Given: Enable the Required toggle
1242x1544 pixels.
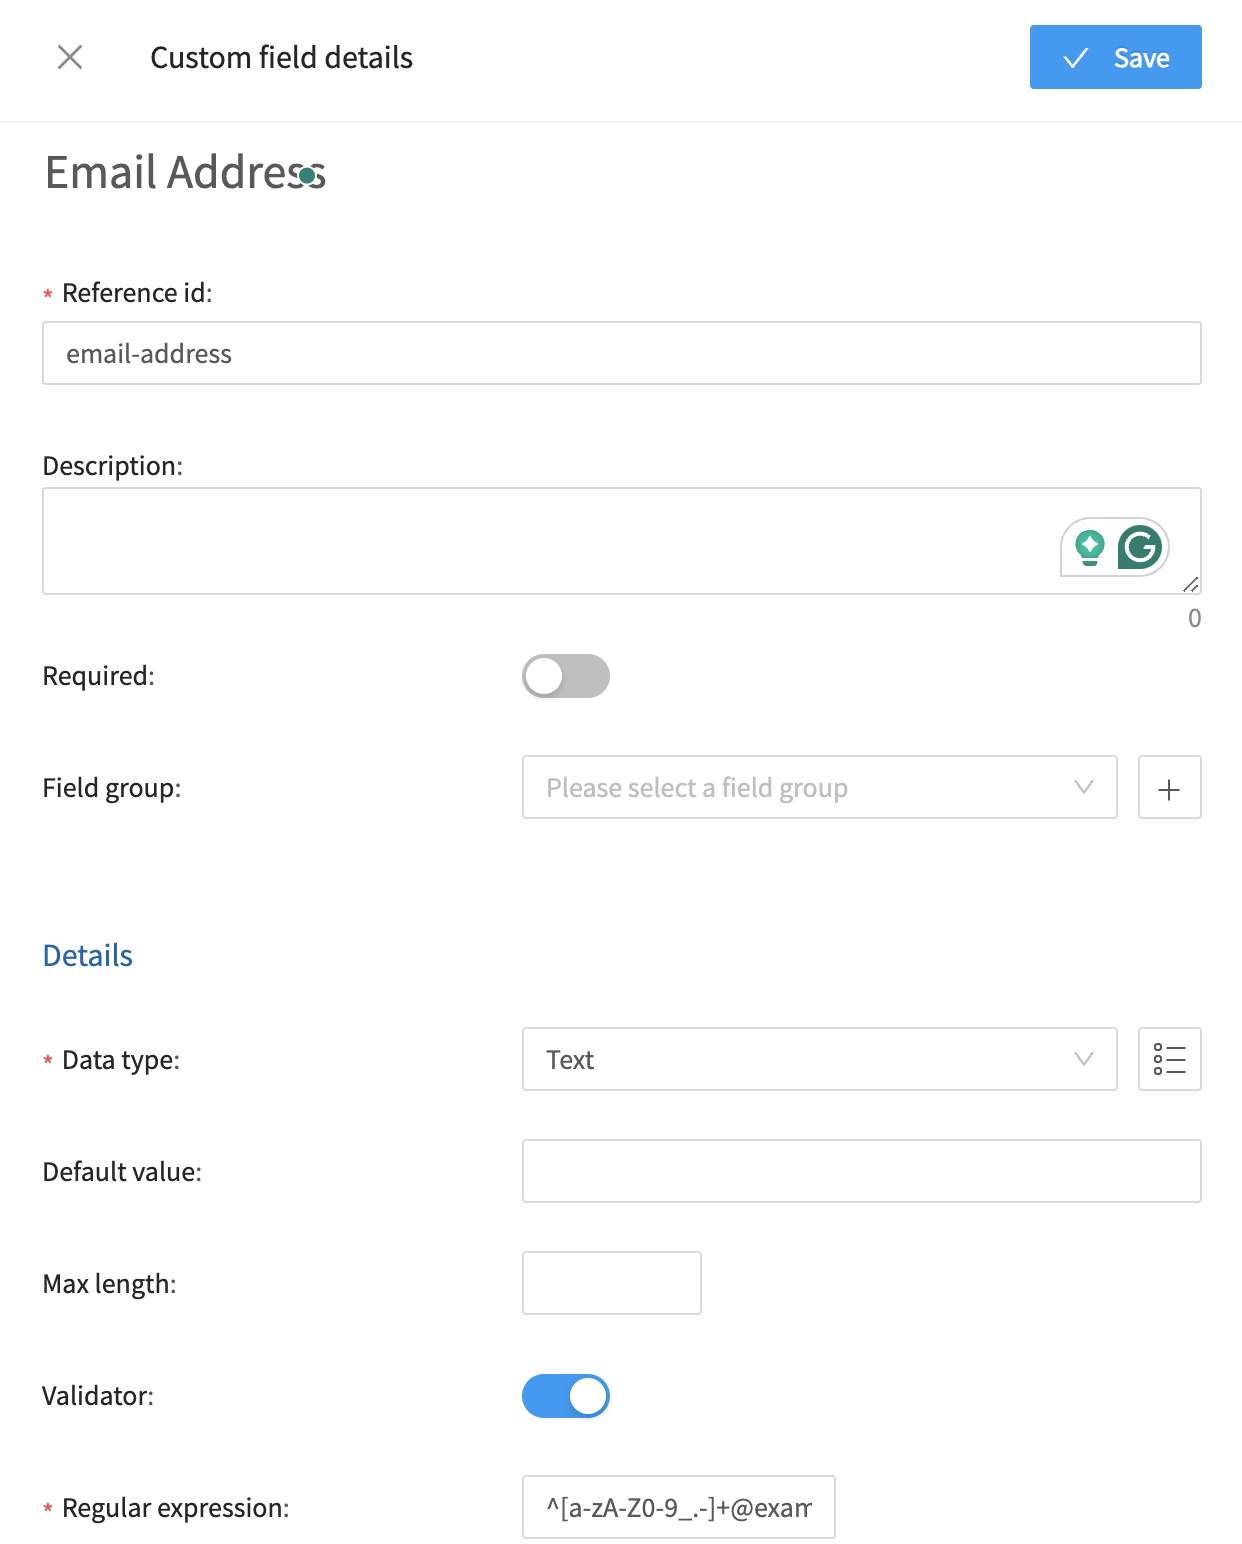Looking at the screenshot, I should click(565, 676).
